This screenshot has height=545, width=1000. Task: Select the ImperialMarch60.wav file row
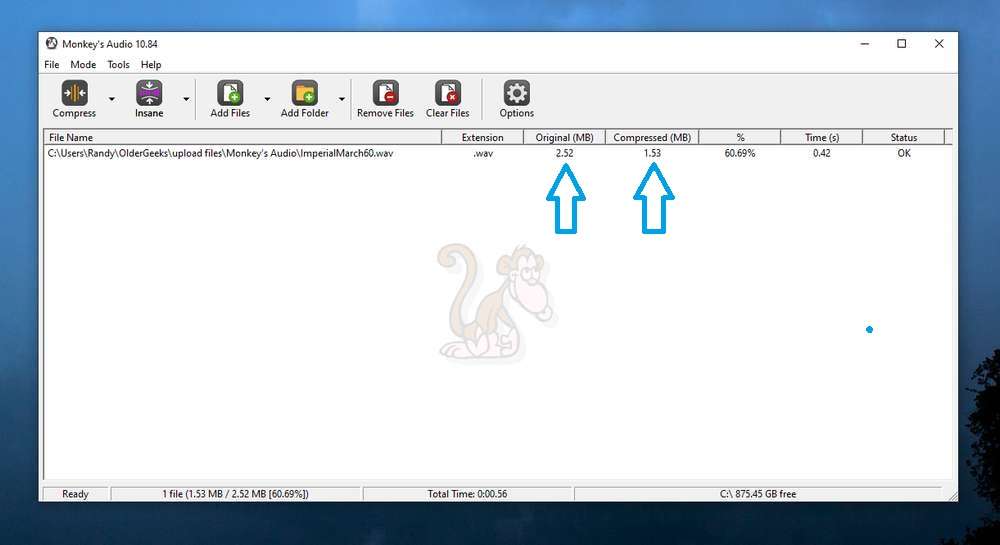[497, 153]
